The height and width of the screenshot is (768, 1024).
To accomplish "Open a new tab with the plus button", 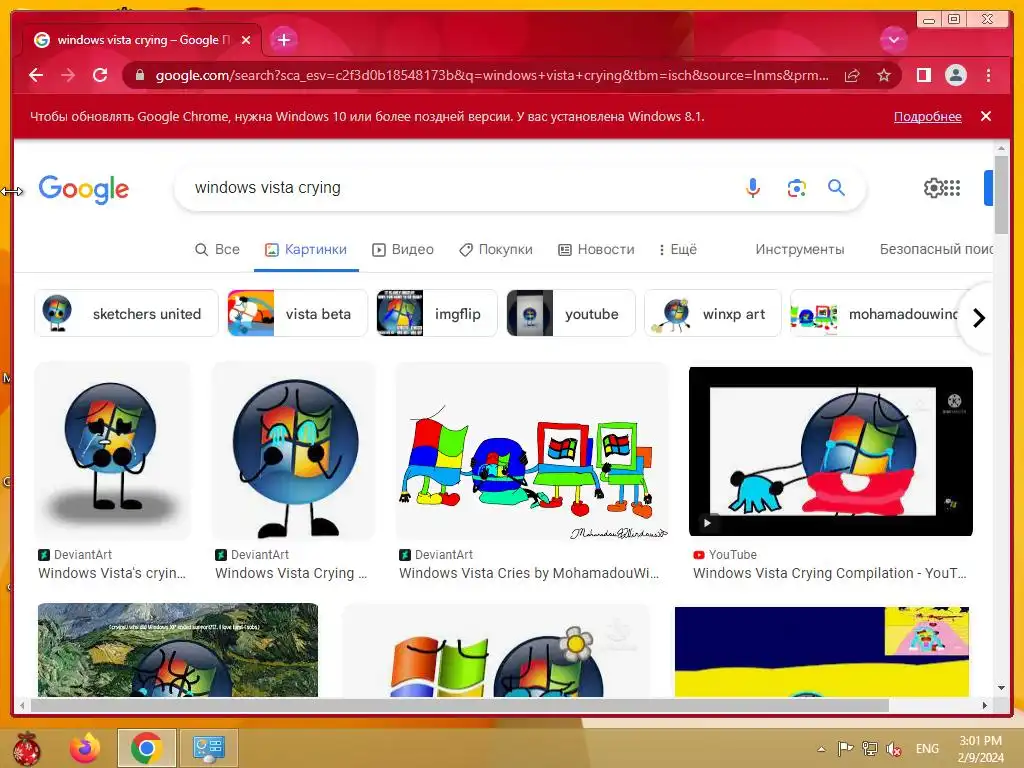I will (x=283, y=40).
